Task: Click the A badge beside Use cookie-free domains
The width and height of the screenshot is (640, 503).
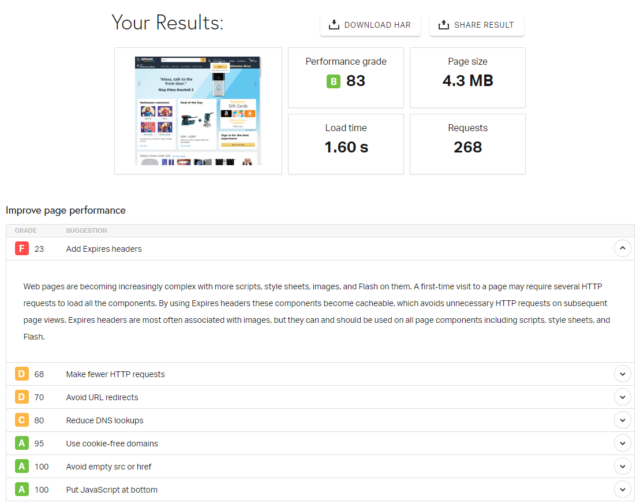Action: point(22,443)
